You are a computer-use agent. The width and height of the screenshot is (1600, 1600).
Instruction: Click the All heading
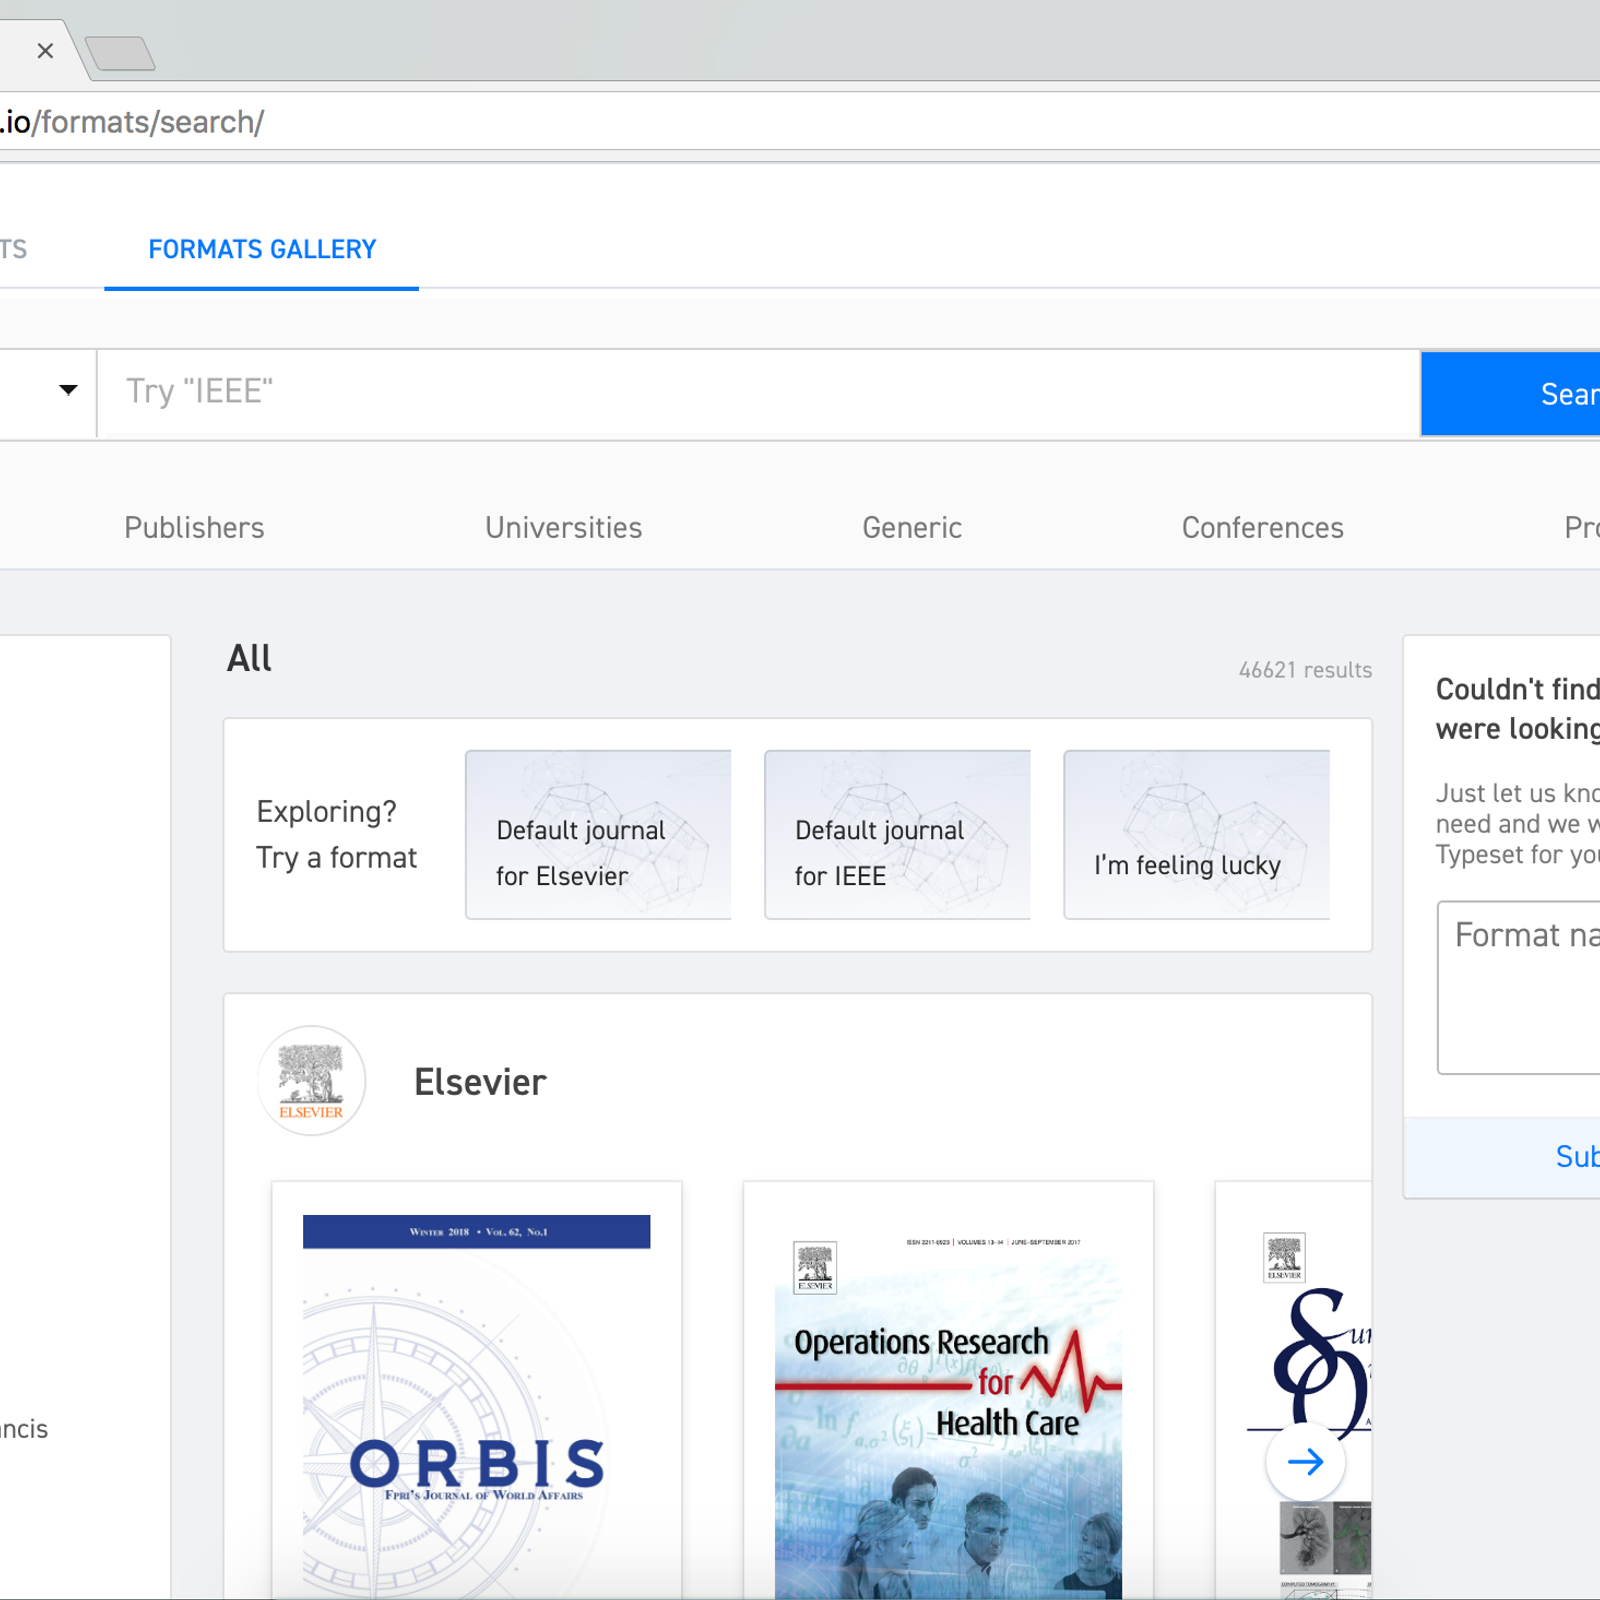pos(249,658)
